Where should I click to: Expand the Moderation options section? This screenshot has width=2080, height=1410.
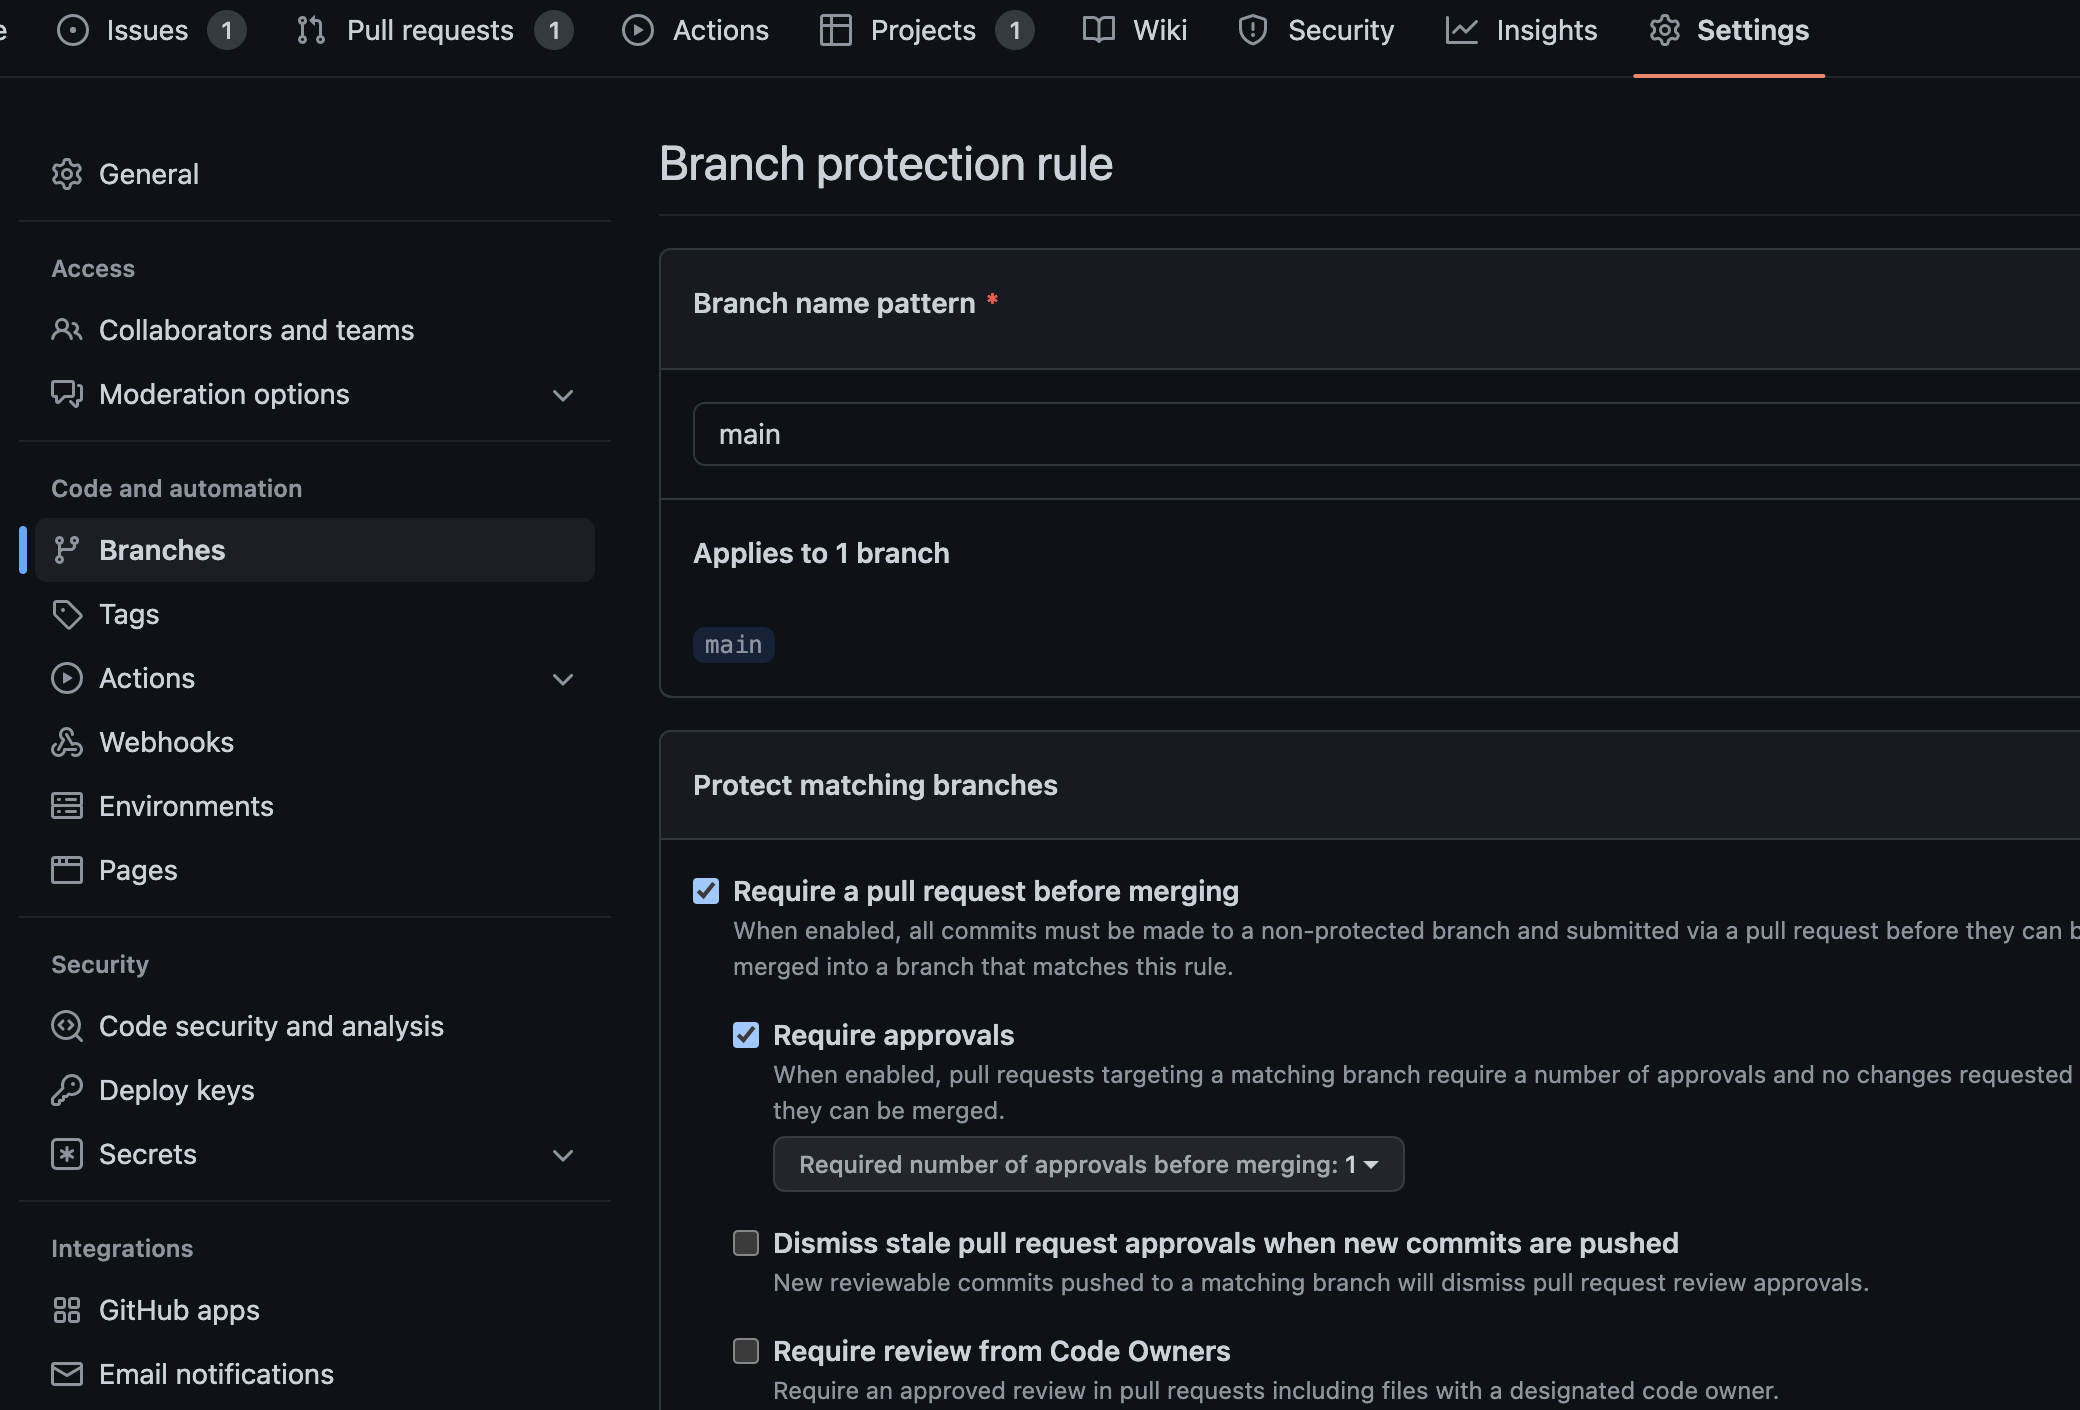(x=563, y=395)
